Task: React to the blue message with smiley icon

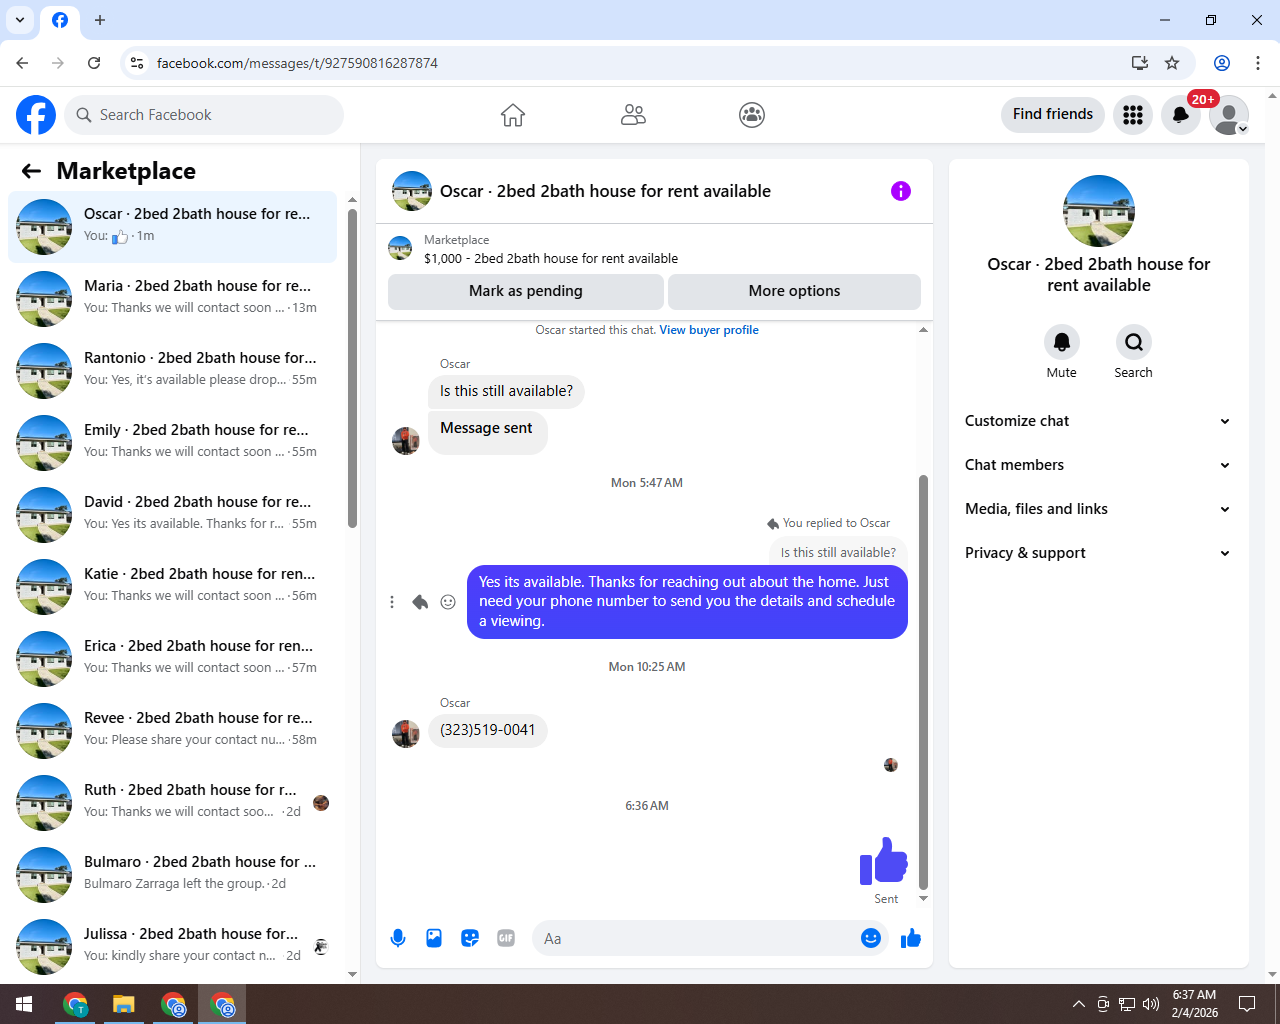Action: coord(448,602)
